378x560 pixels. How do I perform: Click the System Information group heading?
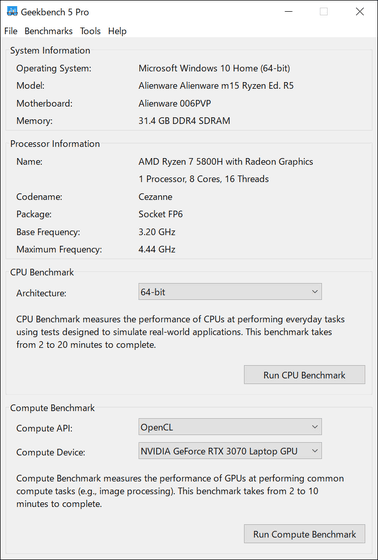click(50, 50)
